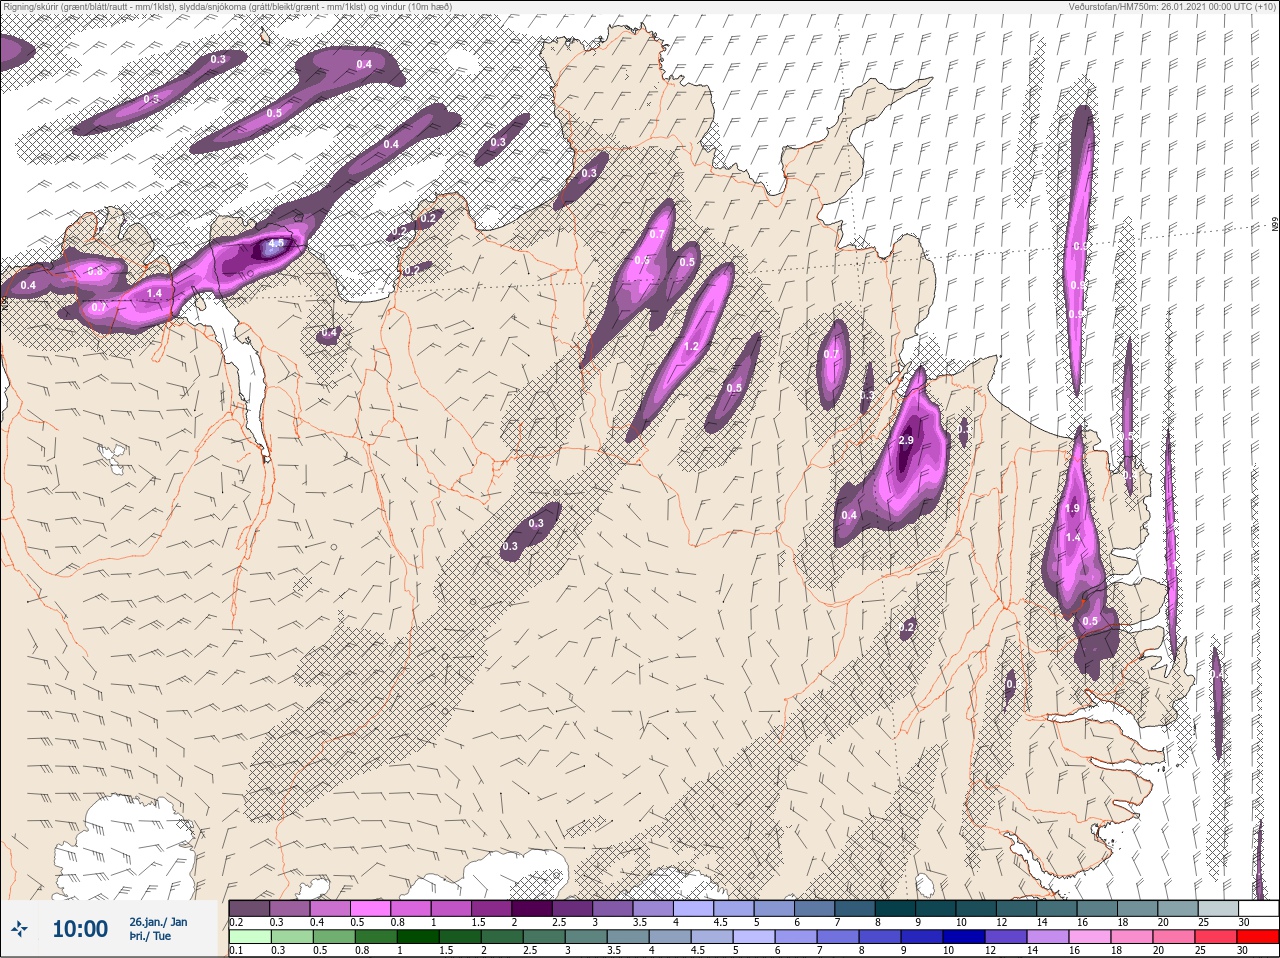
Task: Select the 10:00 forecast time display
Action: click(x=80, y=929)
